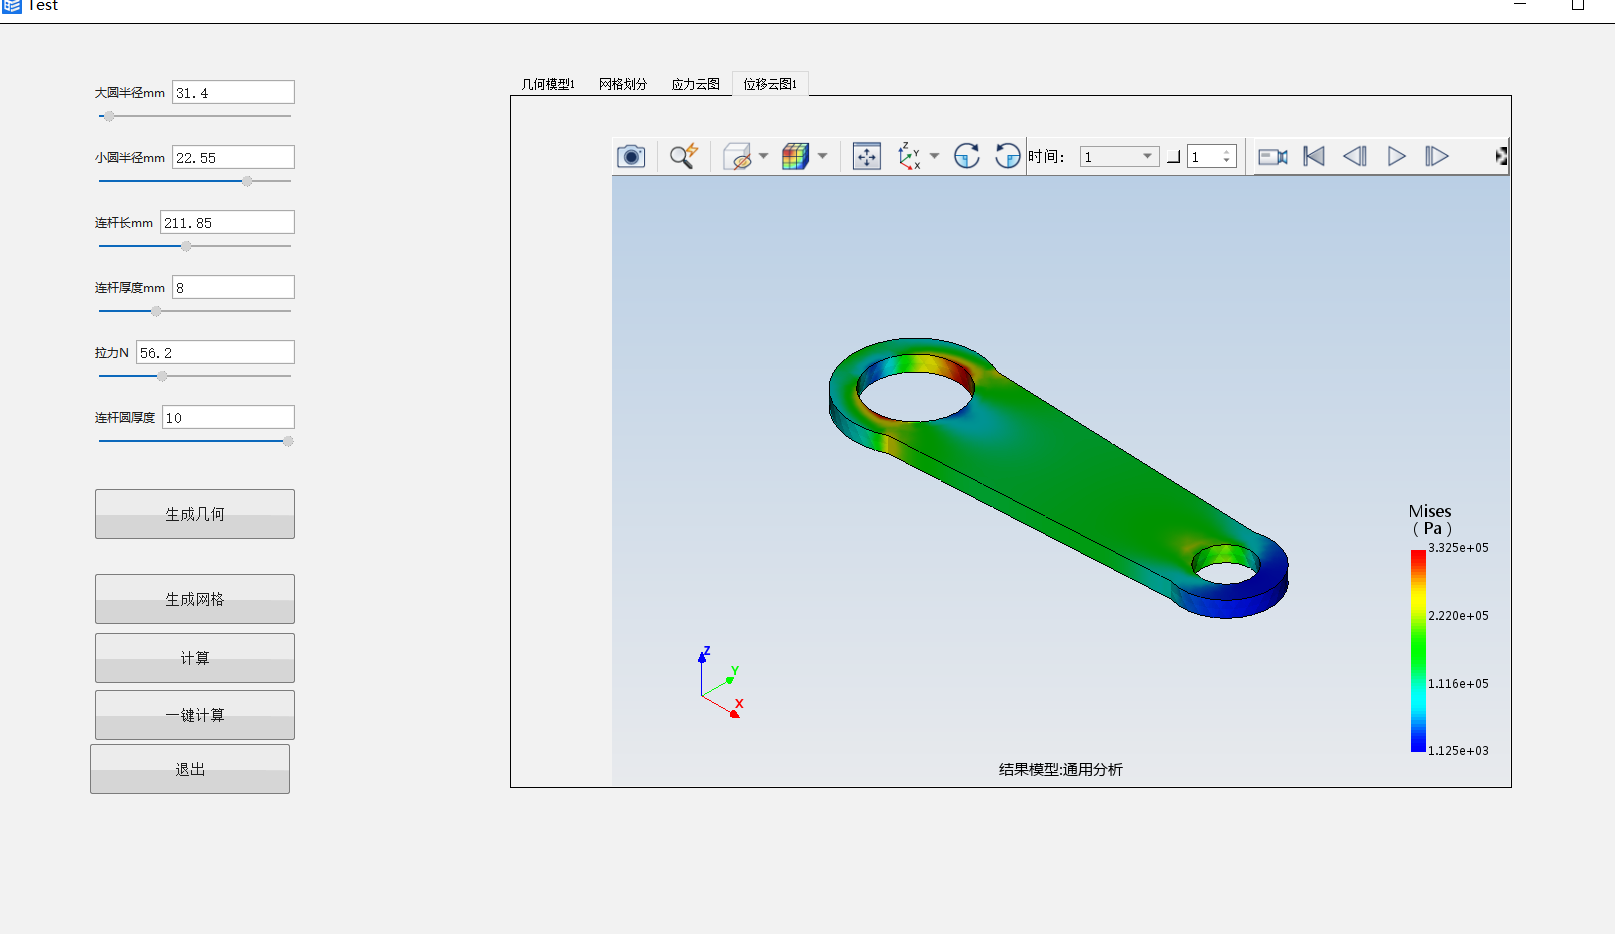Screen dimensions: 1615x934
Task: Focus the 连杆圆厚度 input field
Action: pos(228,417)
